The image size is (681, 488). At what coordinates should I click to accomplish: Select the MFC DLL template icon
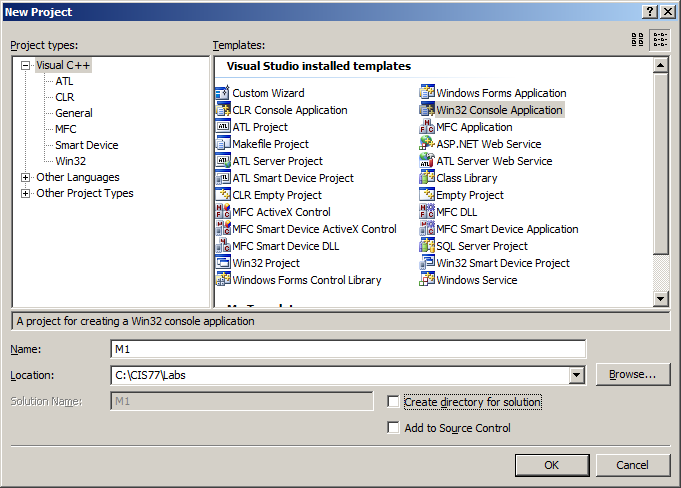(x=427, y=212)
